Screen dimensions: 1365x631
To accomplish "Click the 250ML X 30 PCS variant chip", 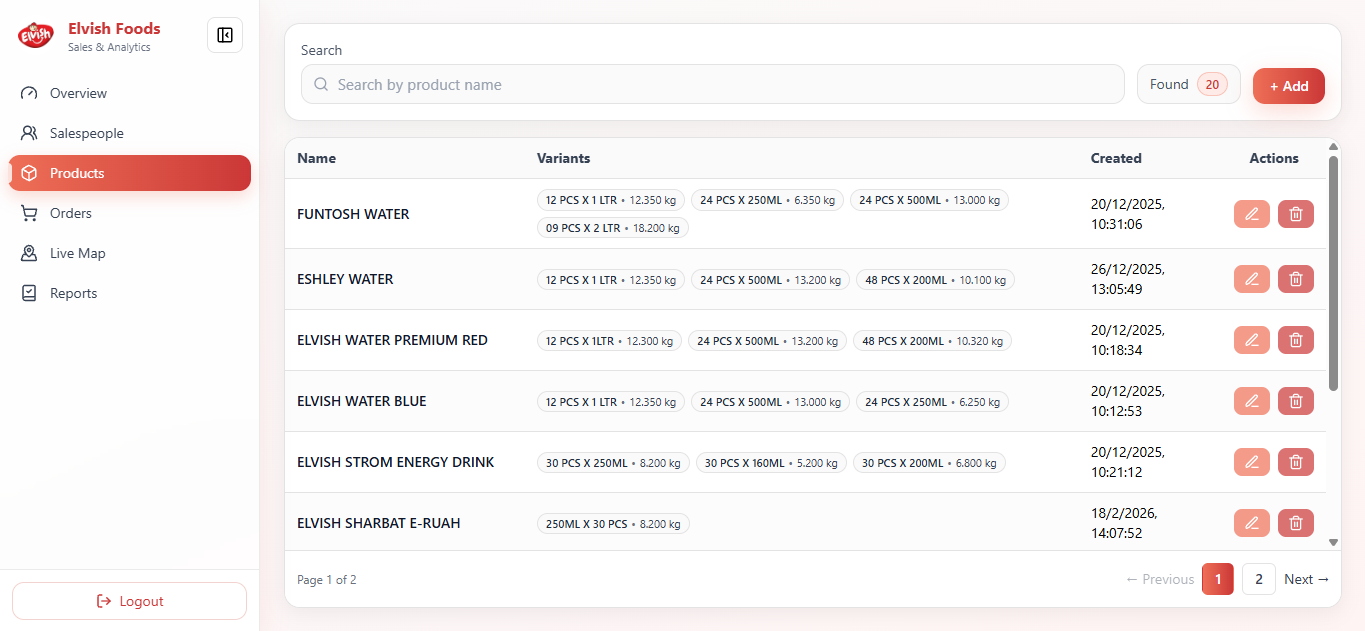I will pyautogui.click(x=613, y=524).
